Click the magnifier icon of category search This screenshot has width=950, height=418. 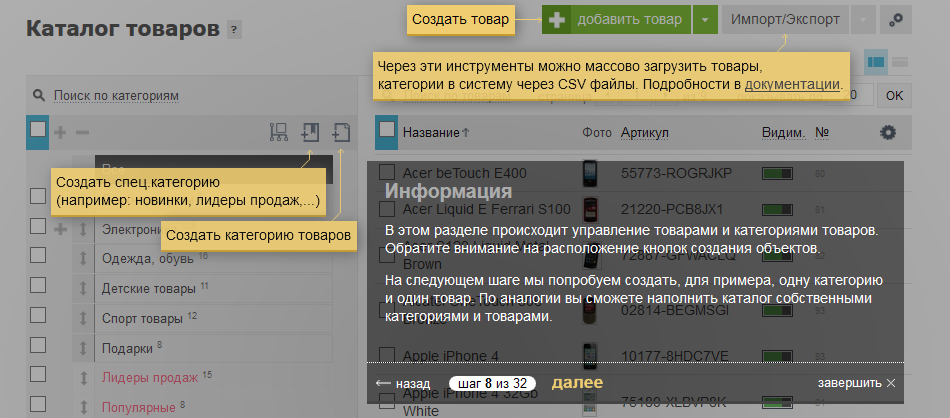point(39,96)
